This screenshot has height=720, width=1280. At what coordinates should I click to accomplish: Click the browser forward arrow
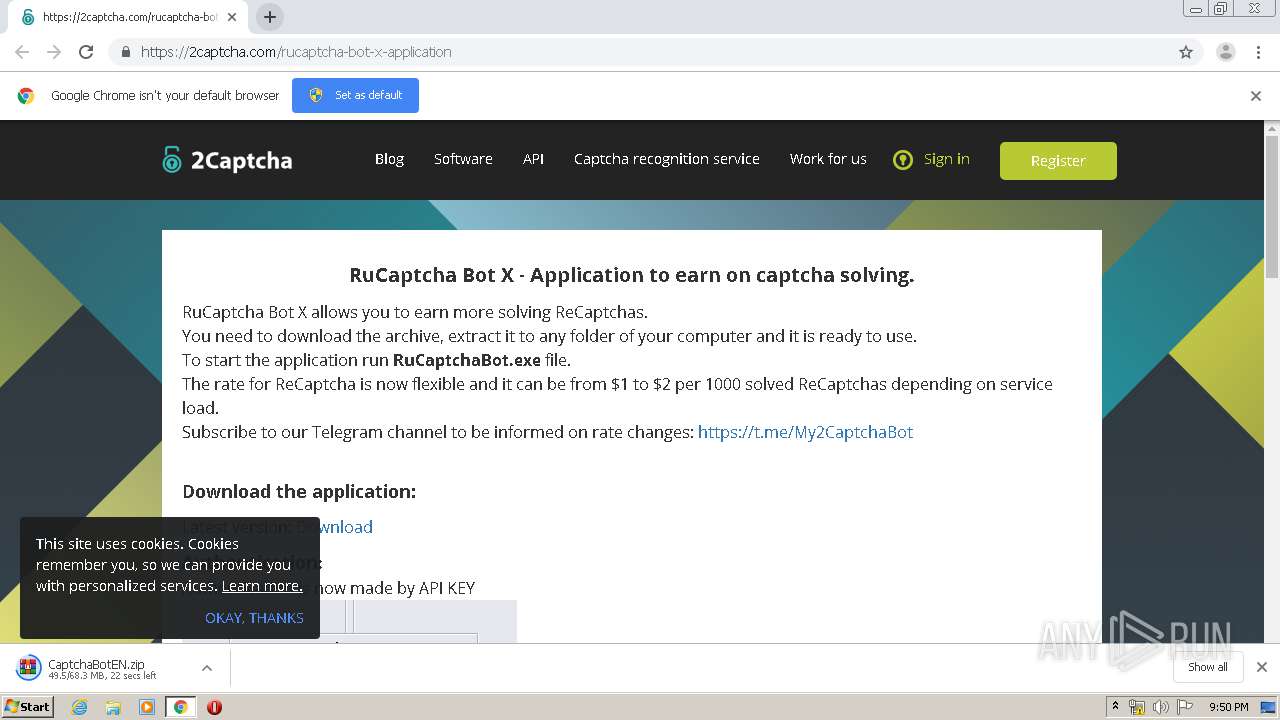pos(54,52)
